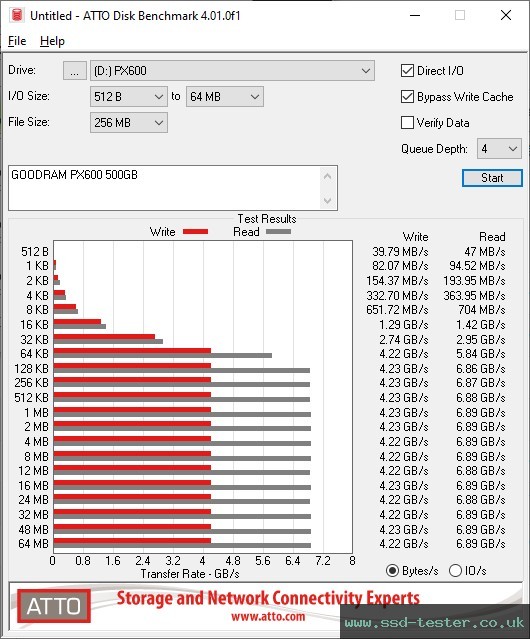Click the 2.74 GB/s write value

pyautogui.click(x=404, y=339)
